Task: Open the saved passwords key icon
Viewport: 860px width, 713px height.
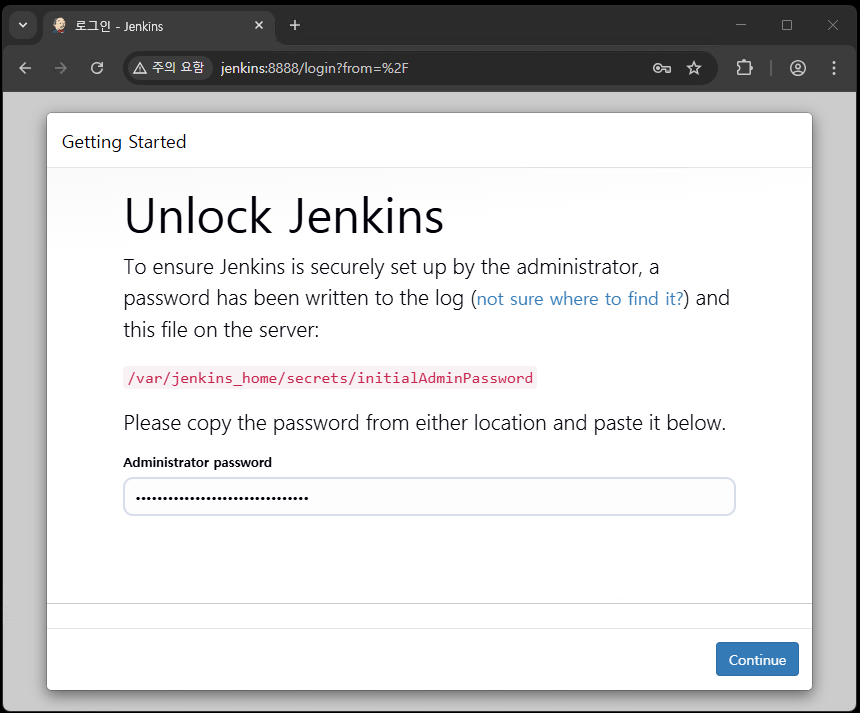Action: coord(662,68)
